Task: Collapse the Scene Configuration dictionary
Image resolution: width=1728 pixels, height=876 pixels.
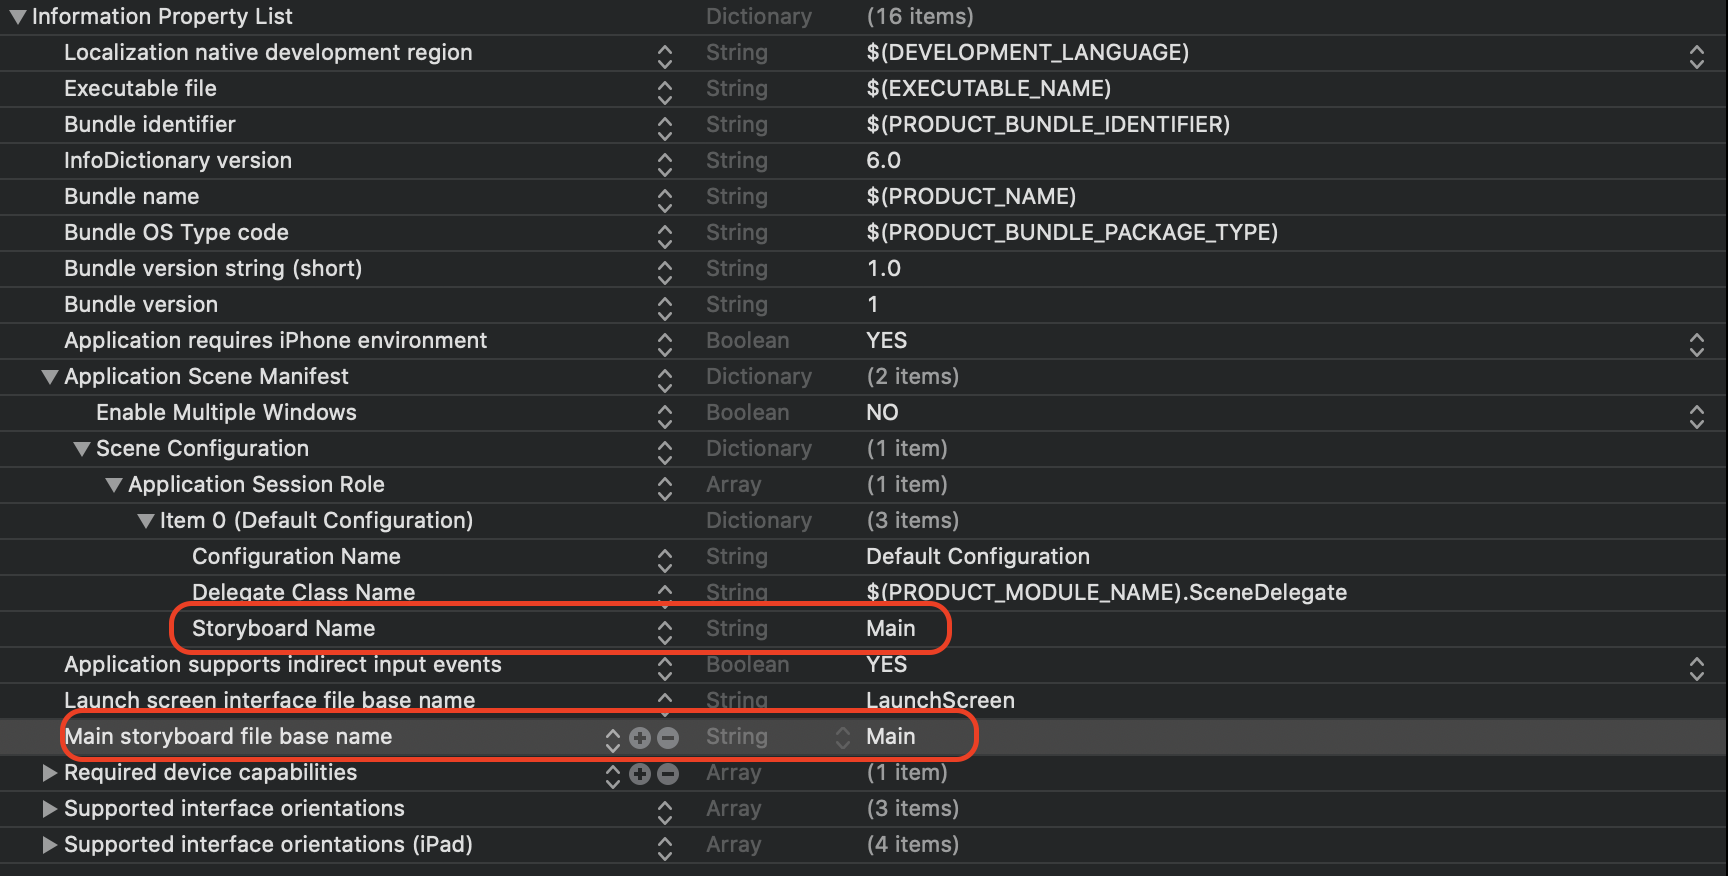Action: 81,449
